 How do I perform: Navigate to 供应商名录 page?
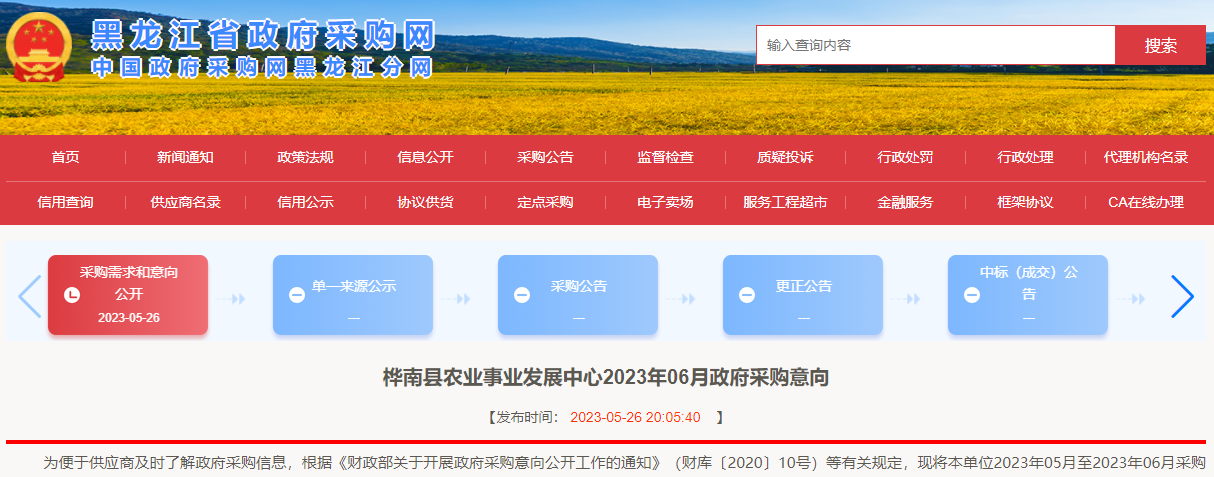(x=185, y=202)
